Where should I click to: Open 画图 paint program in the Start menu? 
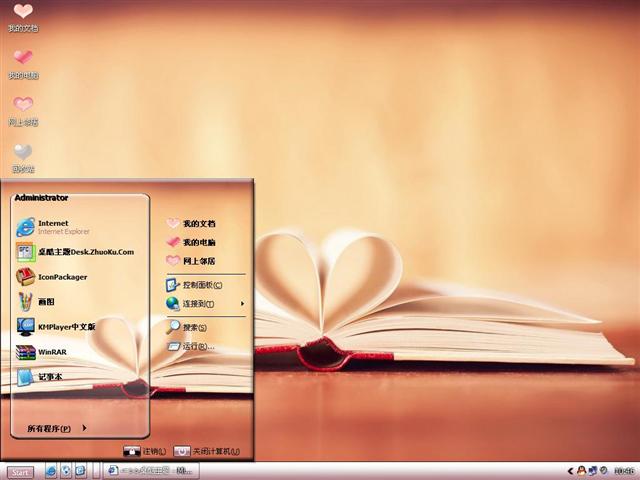[36, 302]
